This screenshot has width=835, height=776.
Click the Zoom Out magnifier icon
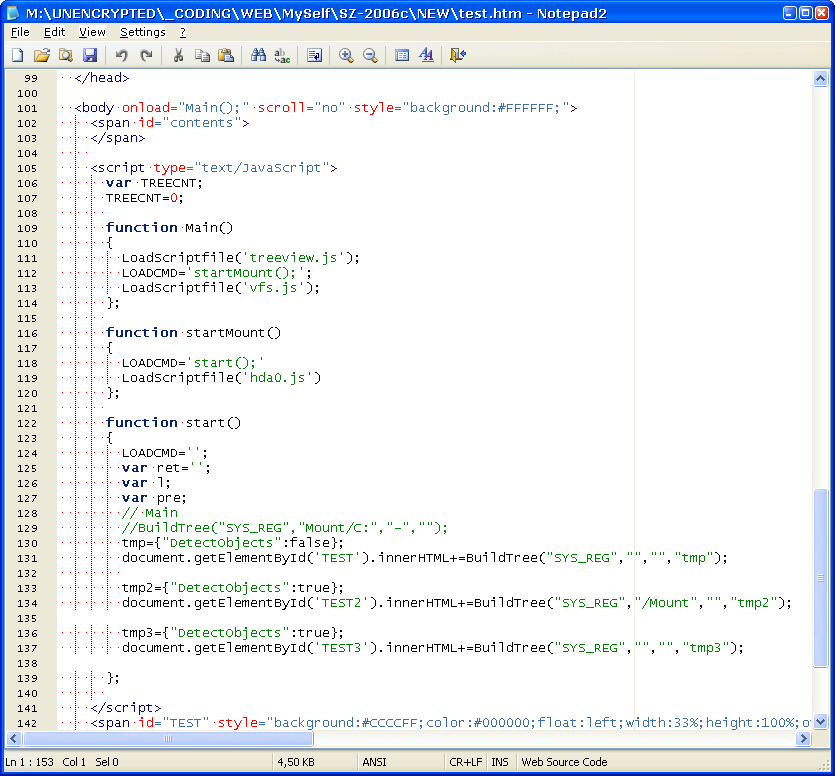pos(370,55)
